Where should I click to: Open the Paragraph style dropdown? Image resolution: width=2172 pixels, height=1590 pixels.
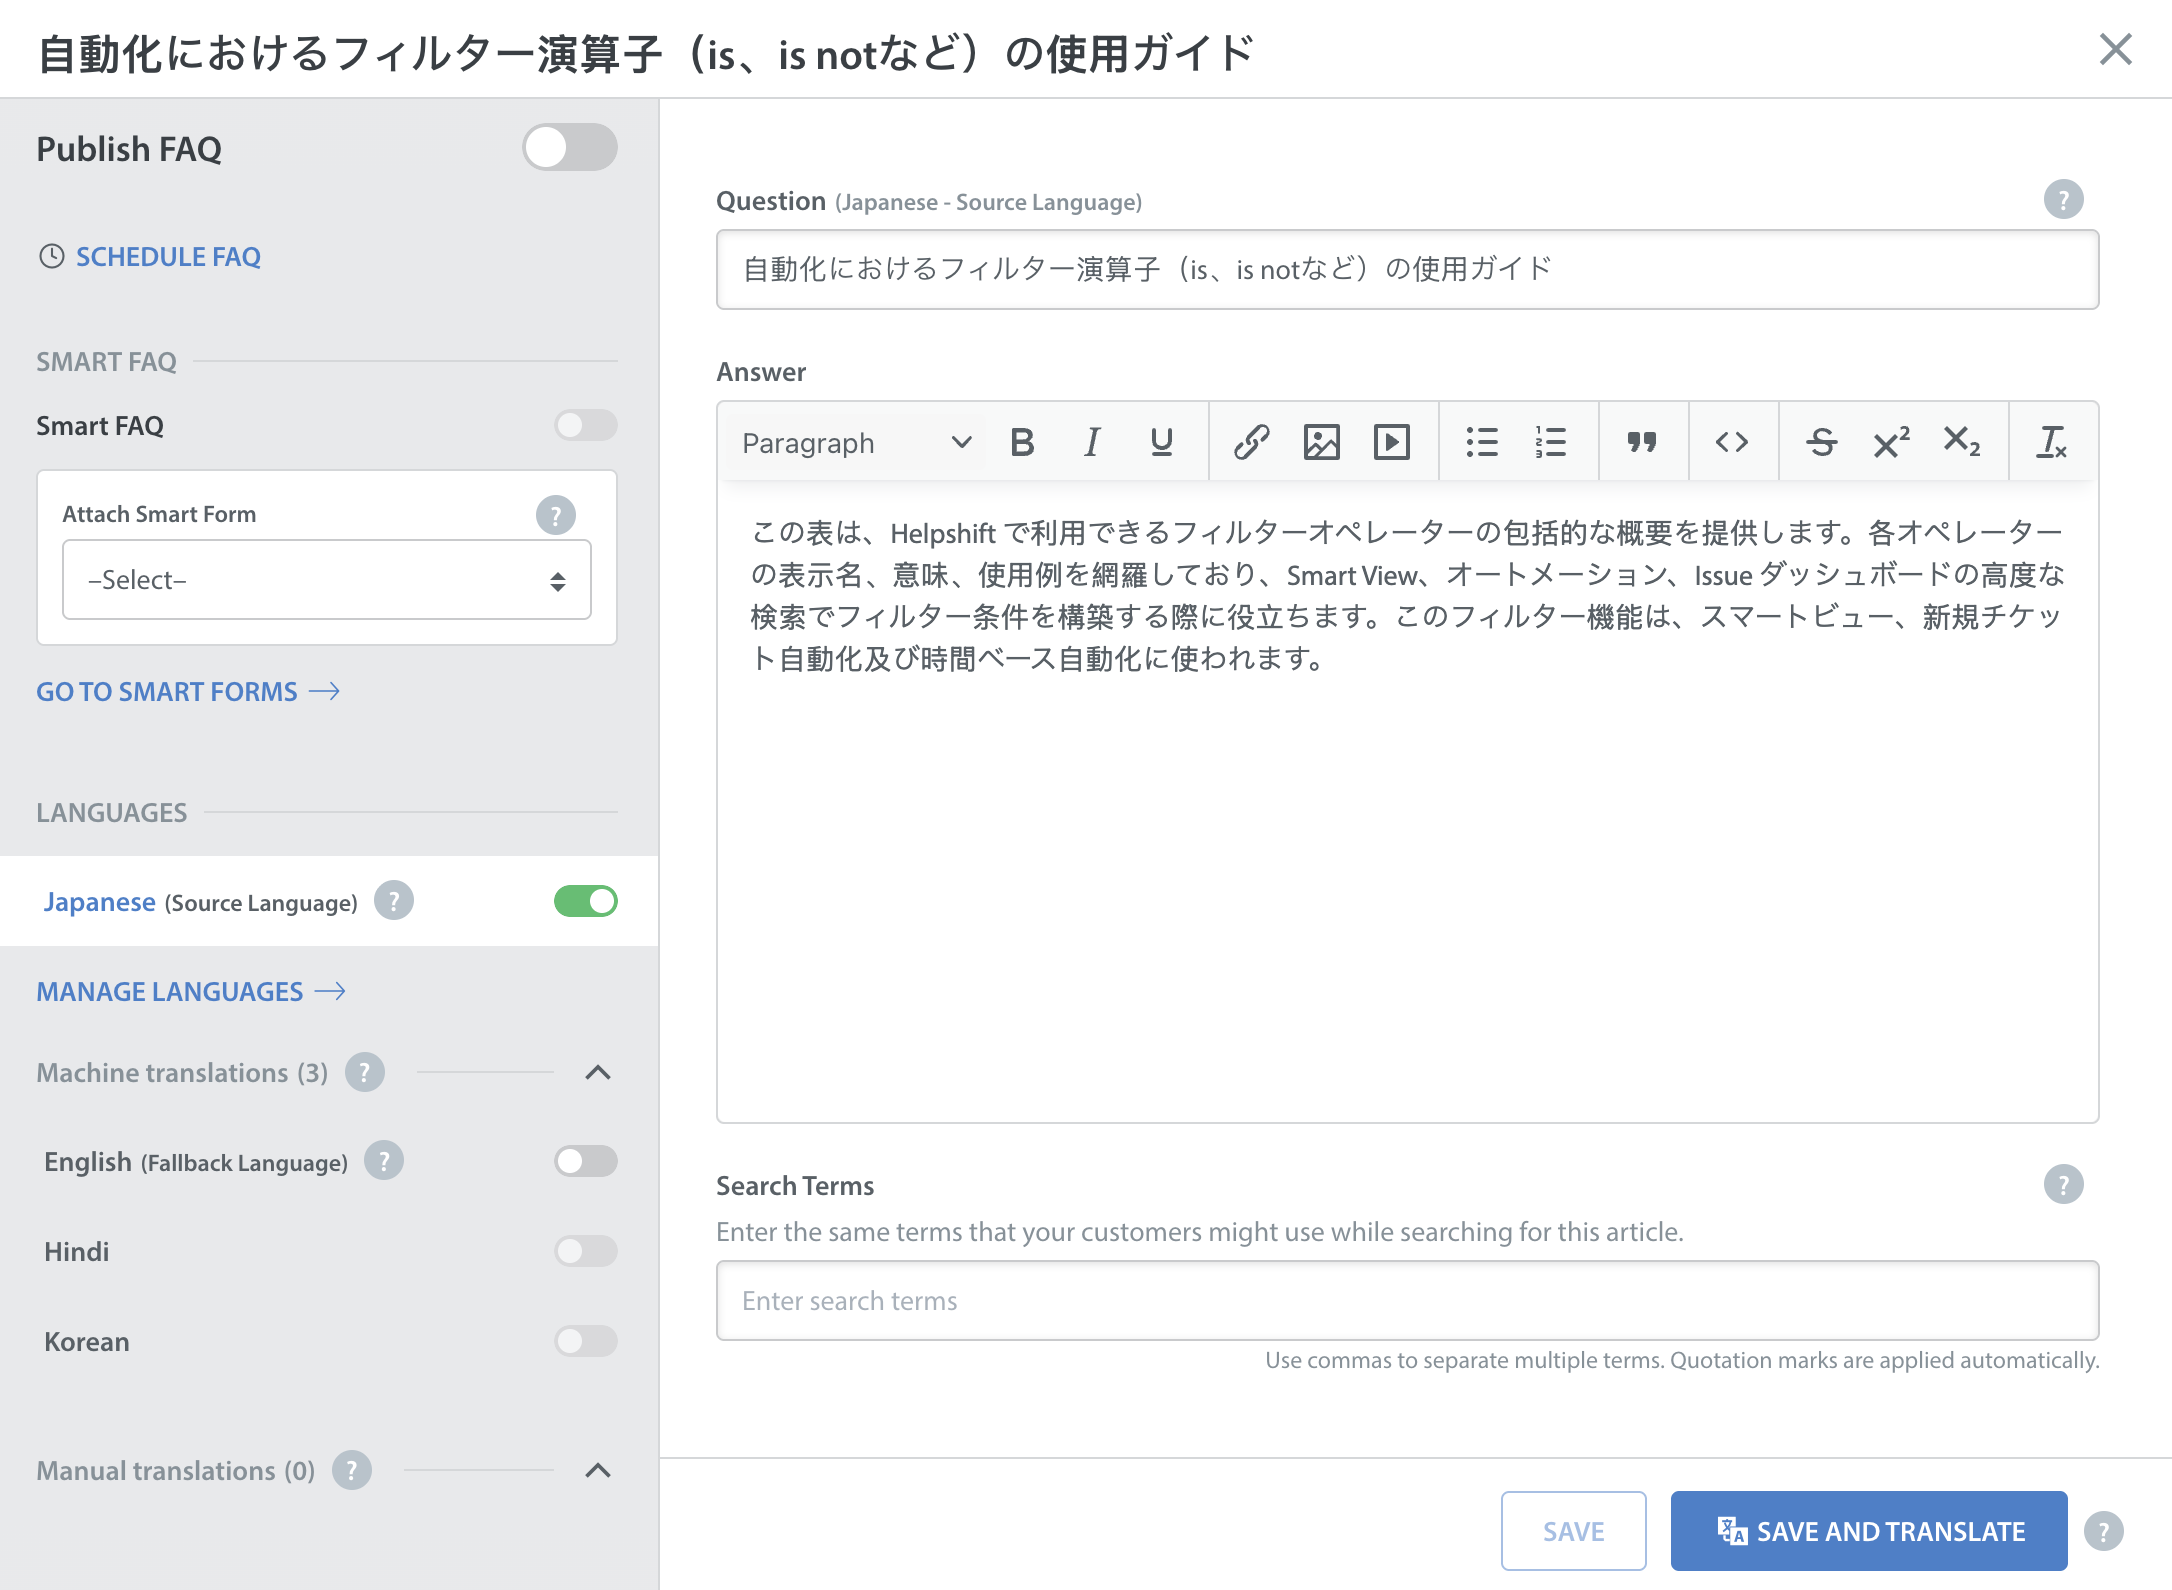point(855,442)
